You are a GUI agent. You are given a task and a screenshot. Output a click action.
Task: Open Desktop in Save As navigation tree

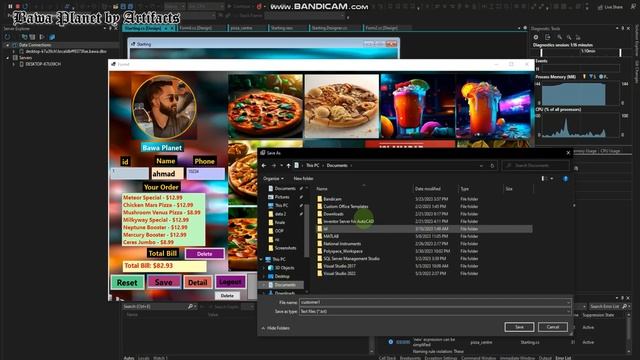(x=282, y=276)
